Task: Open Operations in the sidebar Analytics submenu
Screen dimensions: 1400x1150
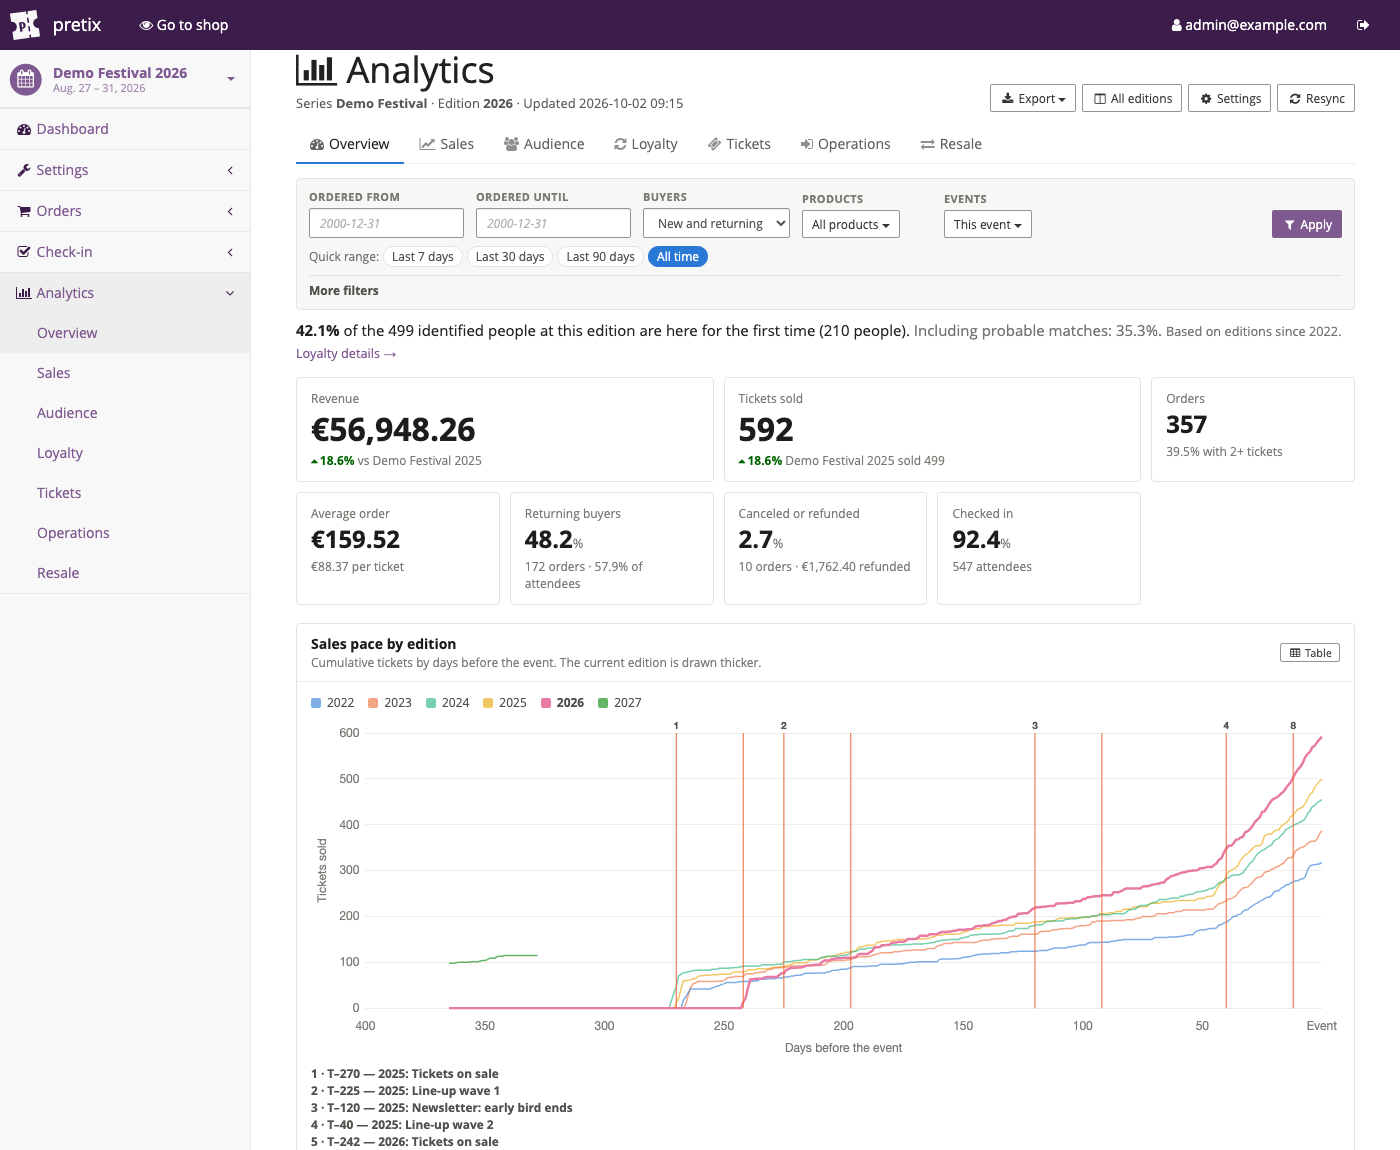Action: click(73, 533)
